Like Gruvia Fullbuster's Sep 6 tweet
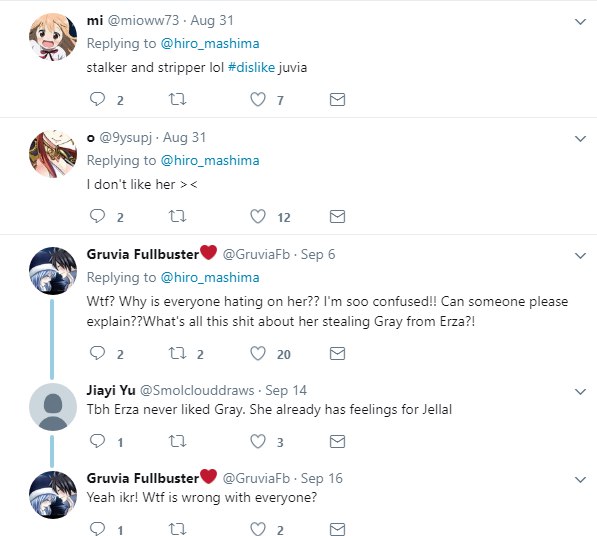597x536 pixels. click(258, 353)
